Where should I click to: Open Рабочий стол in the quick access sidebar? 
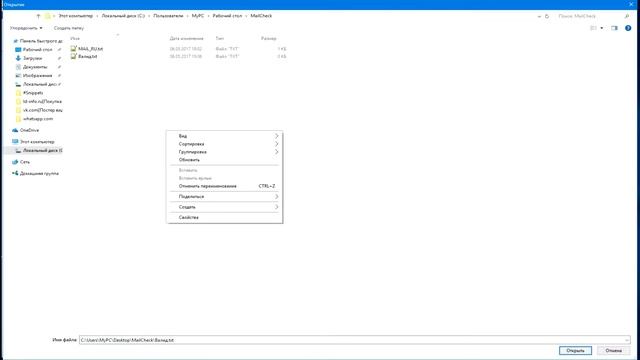click(x=38, y=49)
